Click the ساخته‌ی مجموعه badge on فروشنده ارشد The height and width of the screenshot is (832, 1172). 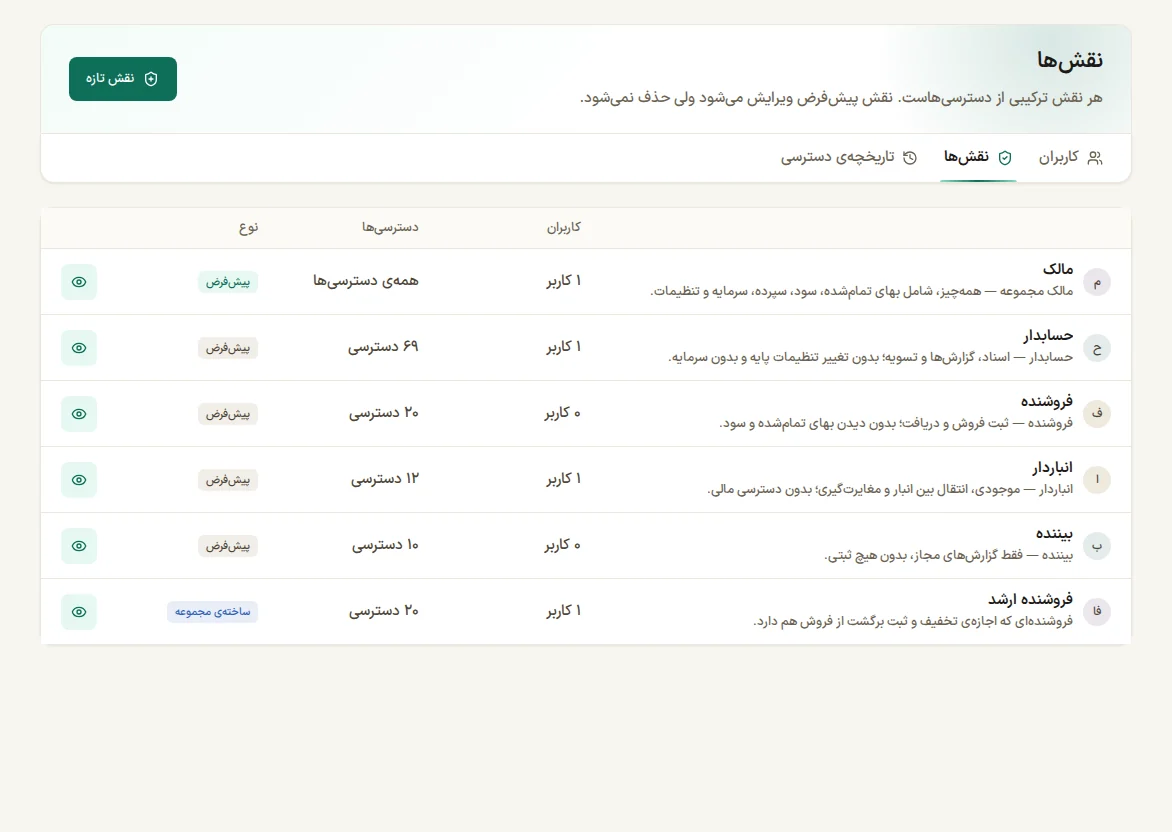point(212,611)
